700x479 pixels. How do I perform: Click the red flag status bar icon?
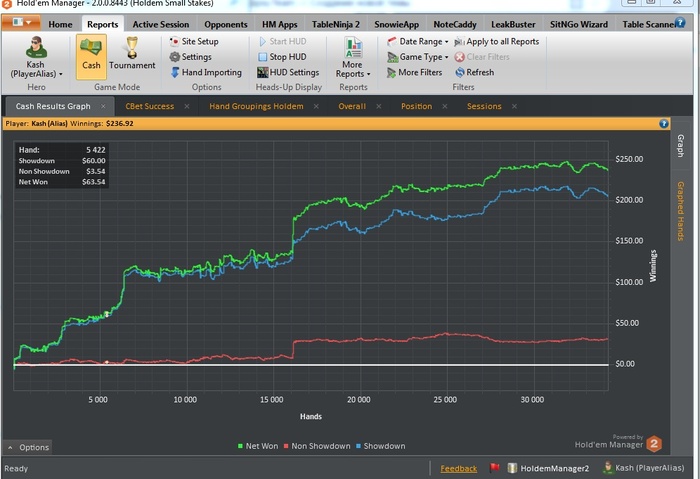[x=494, y=468]
